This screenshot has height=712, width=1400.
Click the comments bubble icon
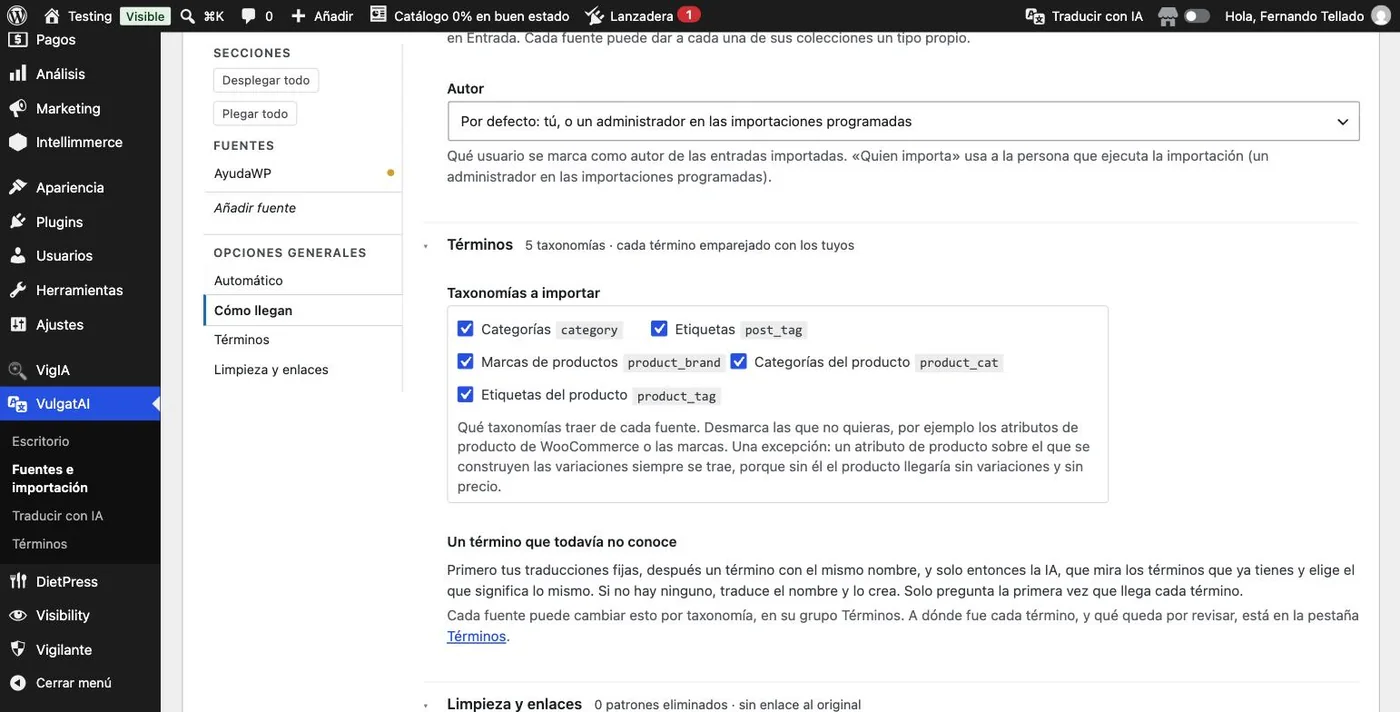tap(248, 16)
